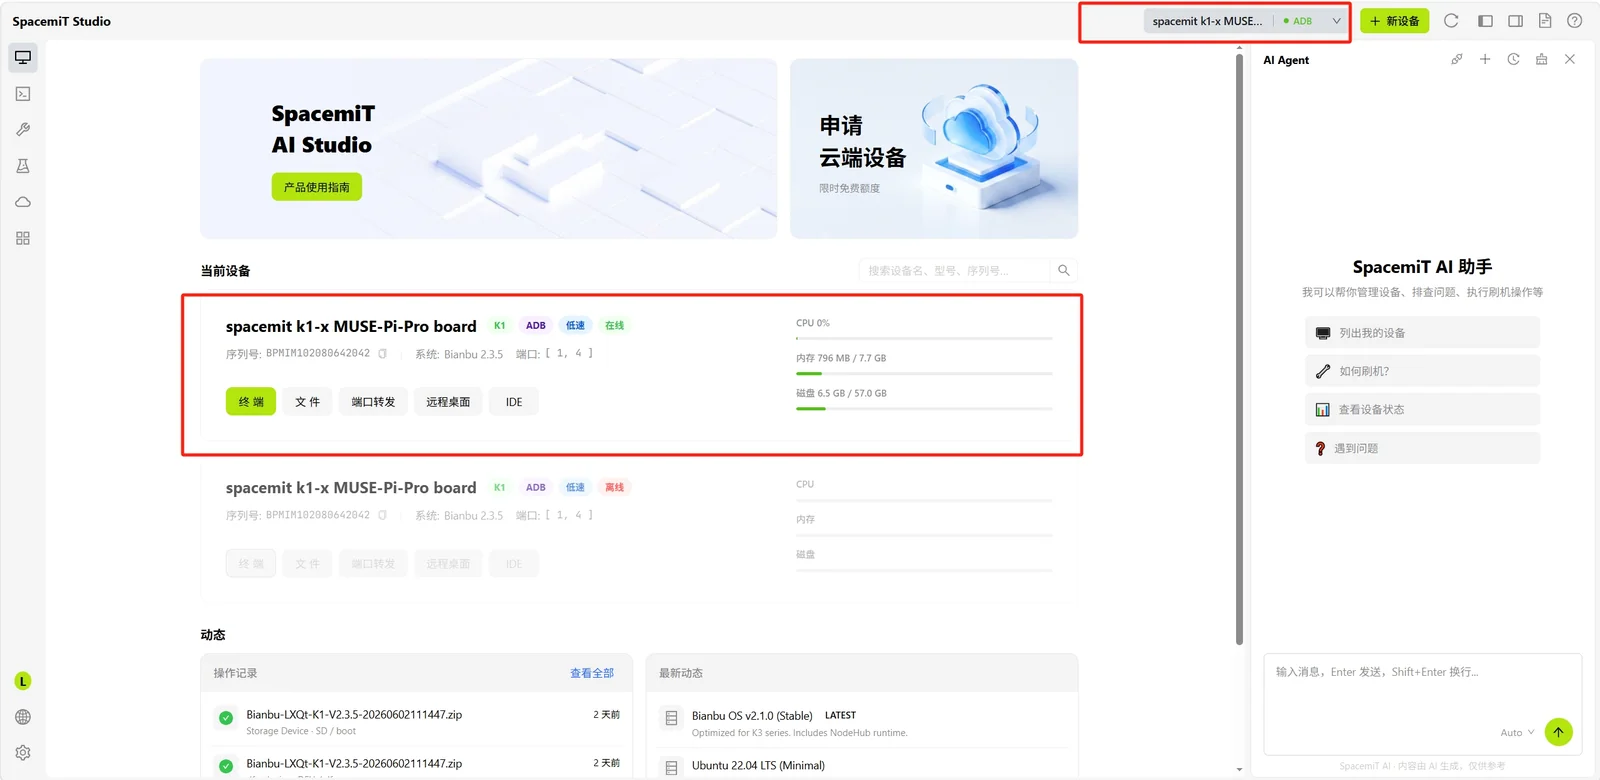Click the 最新动态 section header

[x=681, y=674]
